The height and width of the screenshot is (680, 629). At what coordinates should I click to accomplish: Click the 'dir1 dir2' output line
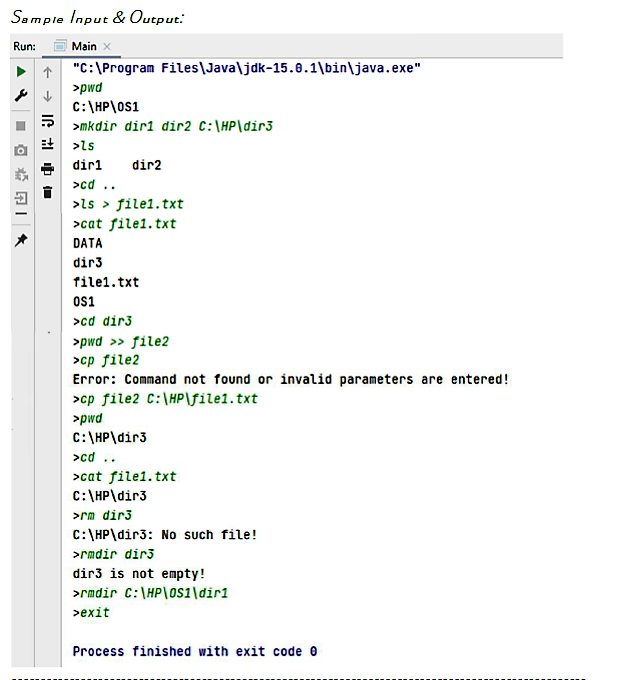click(117, 165)
